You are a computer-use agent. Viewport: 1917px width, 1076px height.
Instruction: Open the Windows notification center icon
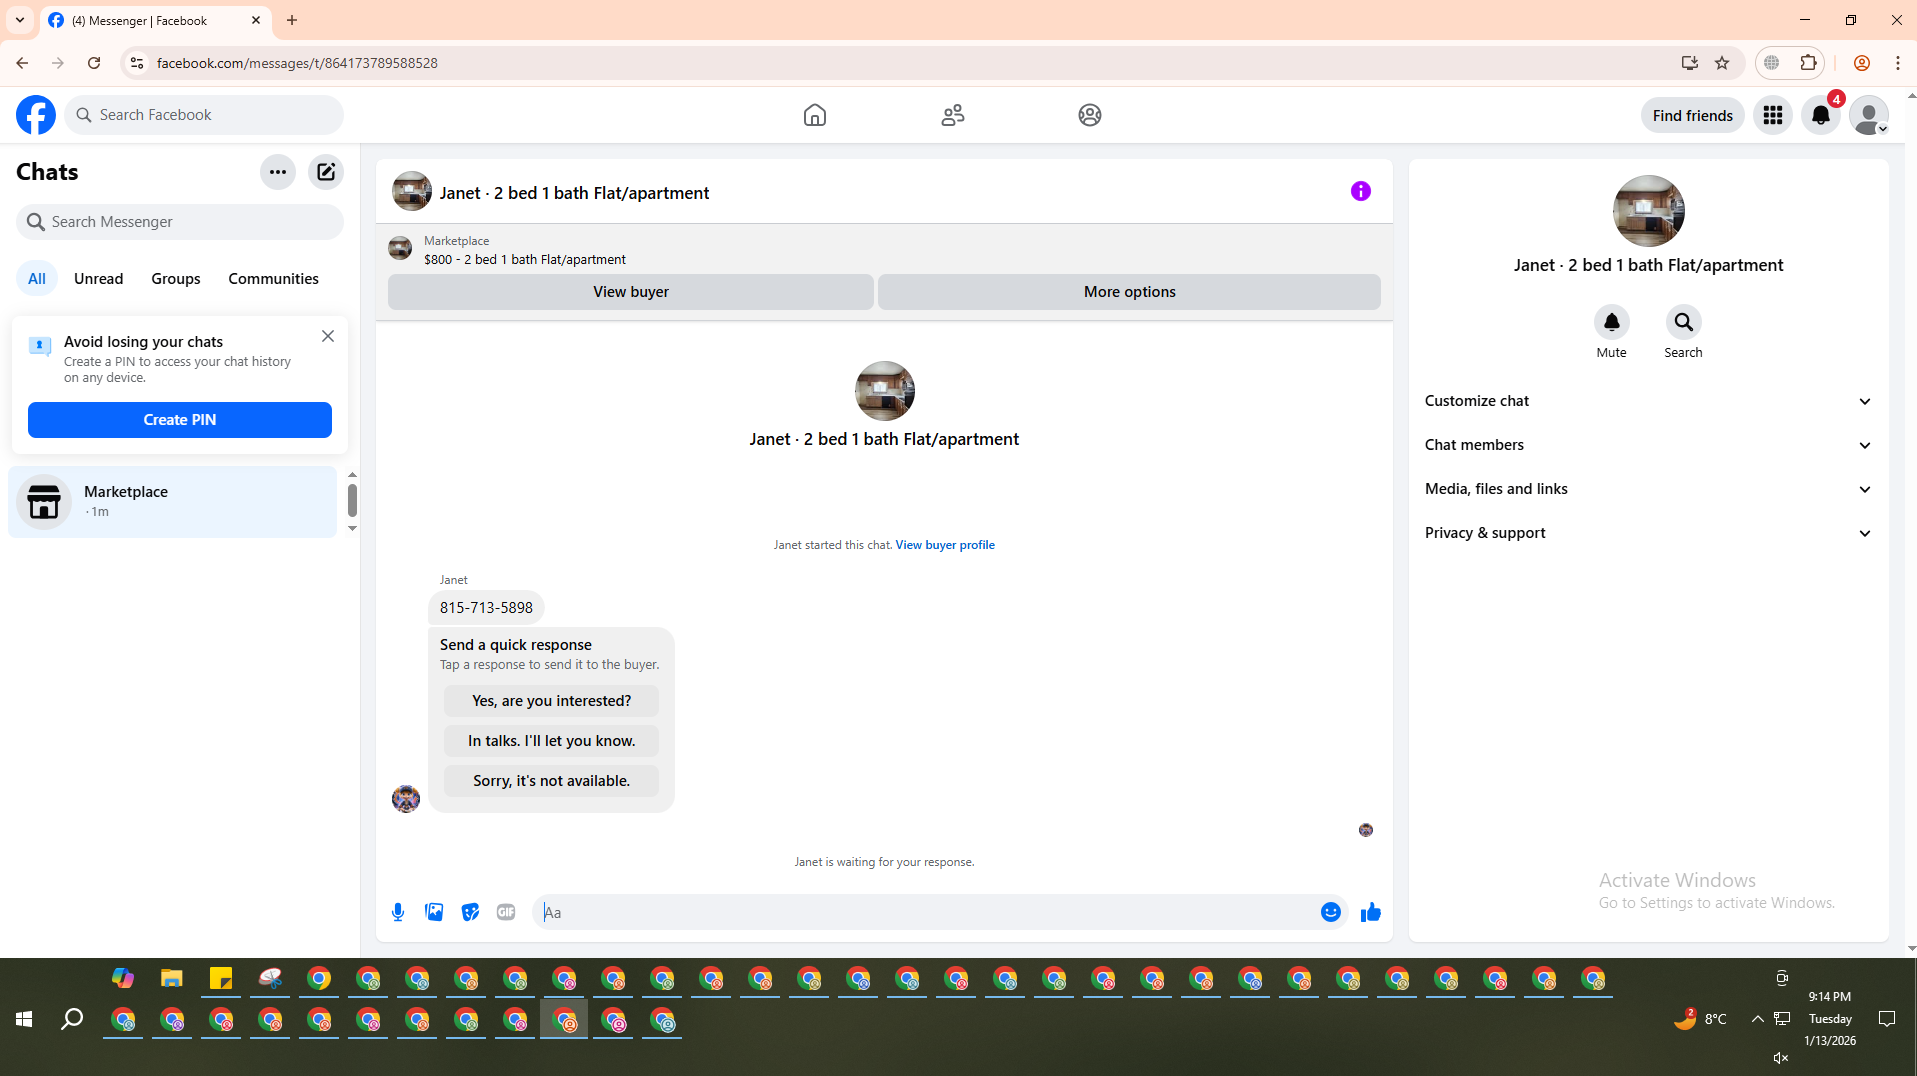click(x=1887, y=1019)
